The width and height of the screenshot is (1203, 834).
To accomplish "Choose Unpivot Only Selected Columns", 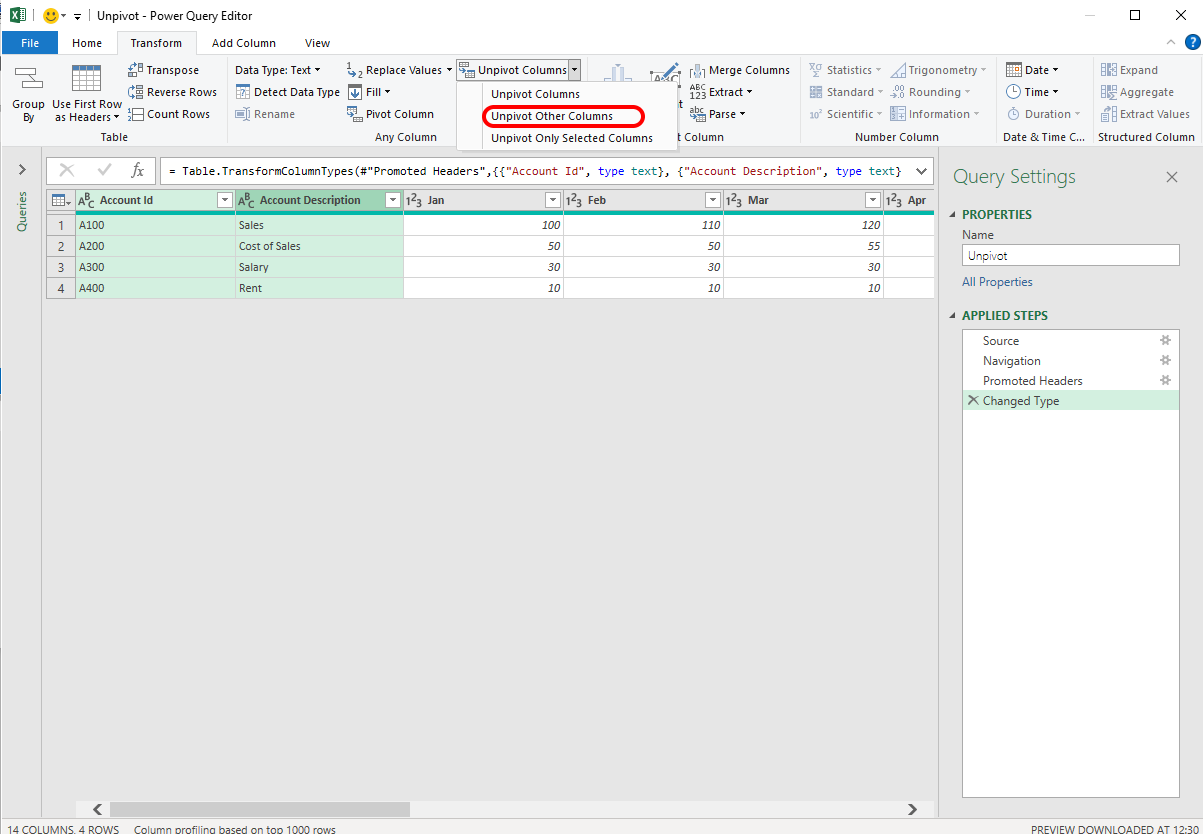I will tap(572, 138).
